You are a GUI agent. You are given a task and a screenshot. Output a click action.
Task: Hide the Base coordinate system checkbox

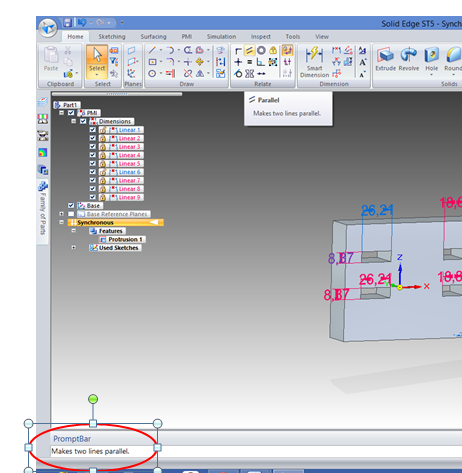pos(71,205)
